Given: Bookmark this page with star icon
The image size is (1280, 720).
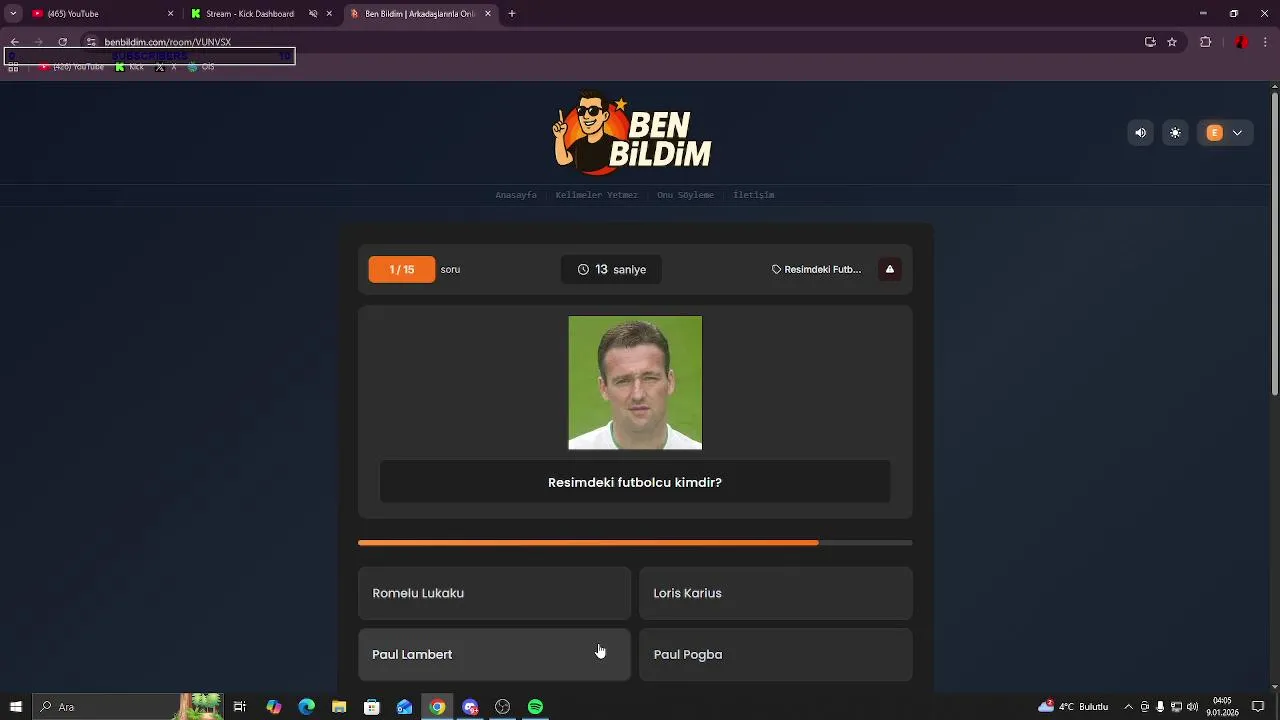Looking at the screenshot, I should pos(1172,42).
